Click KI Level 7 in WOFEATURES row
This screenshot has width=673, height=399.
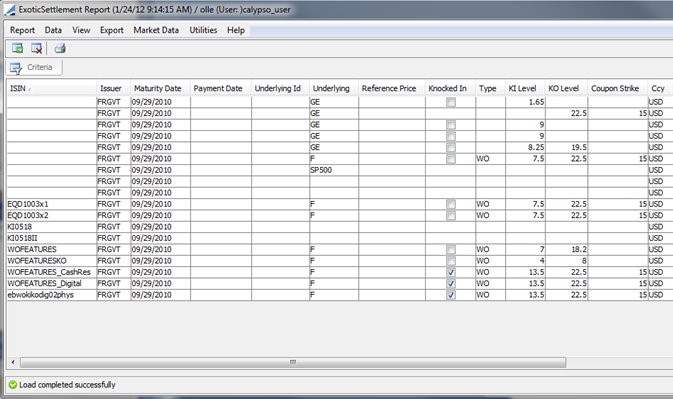coord(525,250)
